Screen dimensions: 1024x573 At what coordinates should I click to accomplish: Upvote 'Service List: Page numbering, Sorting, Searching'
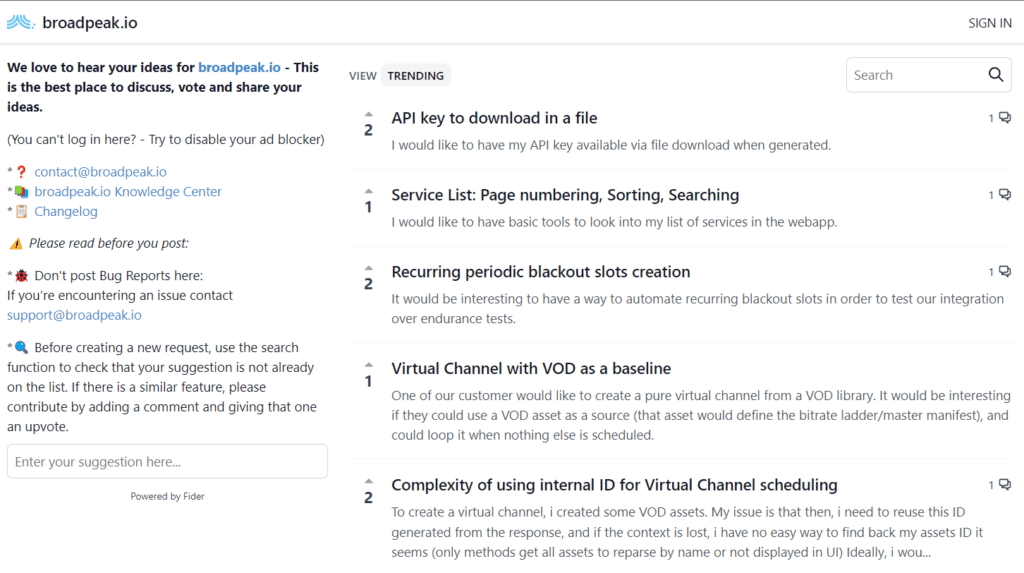click(368, 191)
